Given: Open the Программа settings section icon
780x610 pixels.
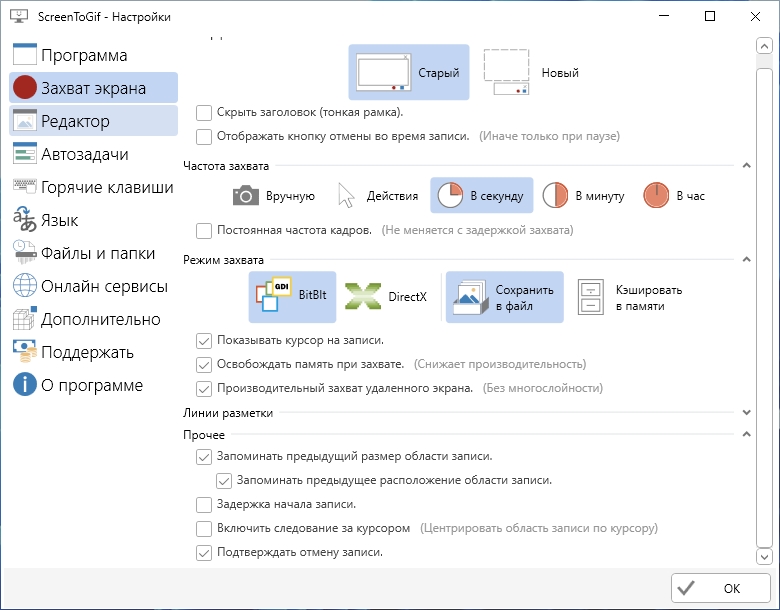Looking at the screenshot, I should (x=25, y=54).
